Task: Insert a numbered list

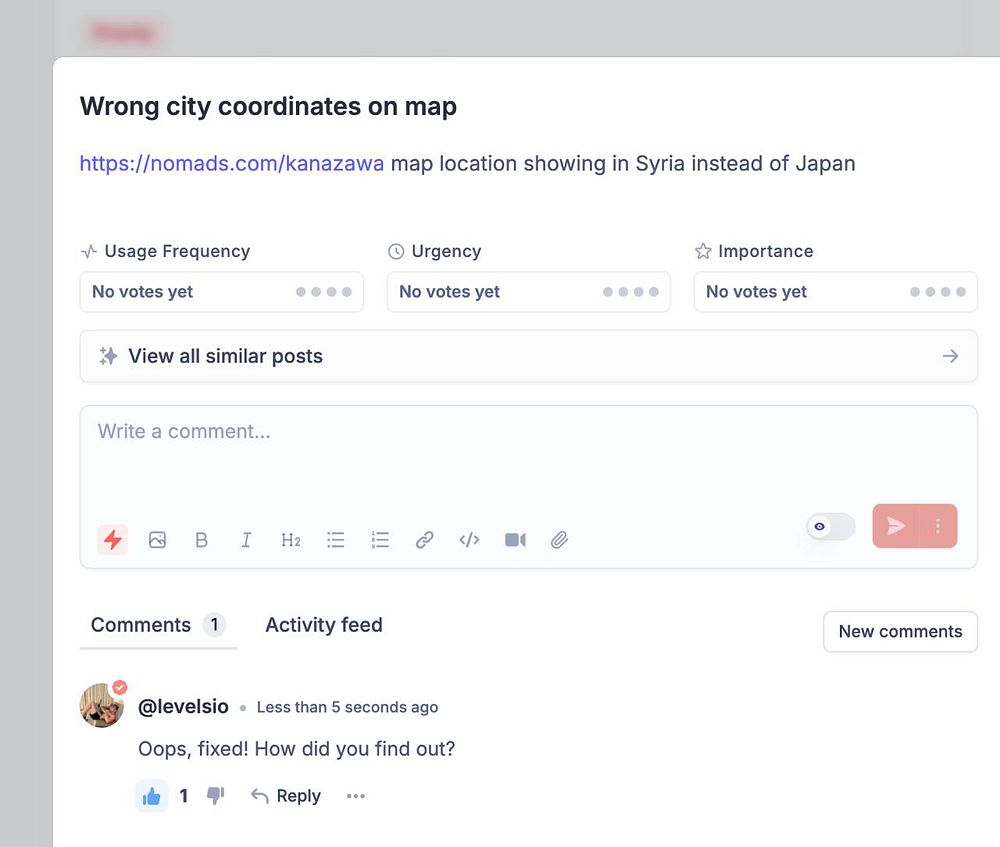Action: pos(380,540)
